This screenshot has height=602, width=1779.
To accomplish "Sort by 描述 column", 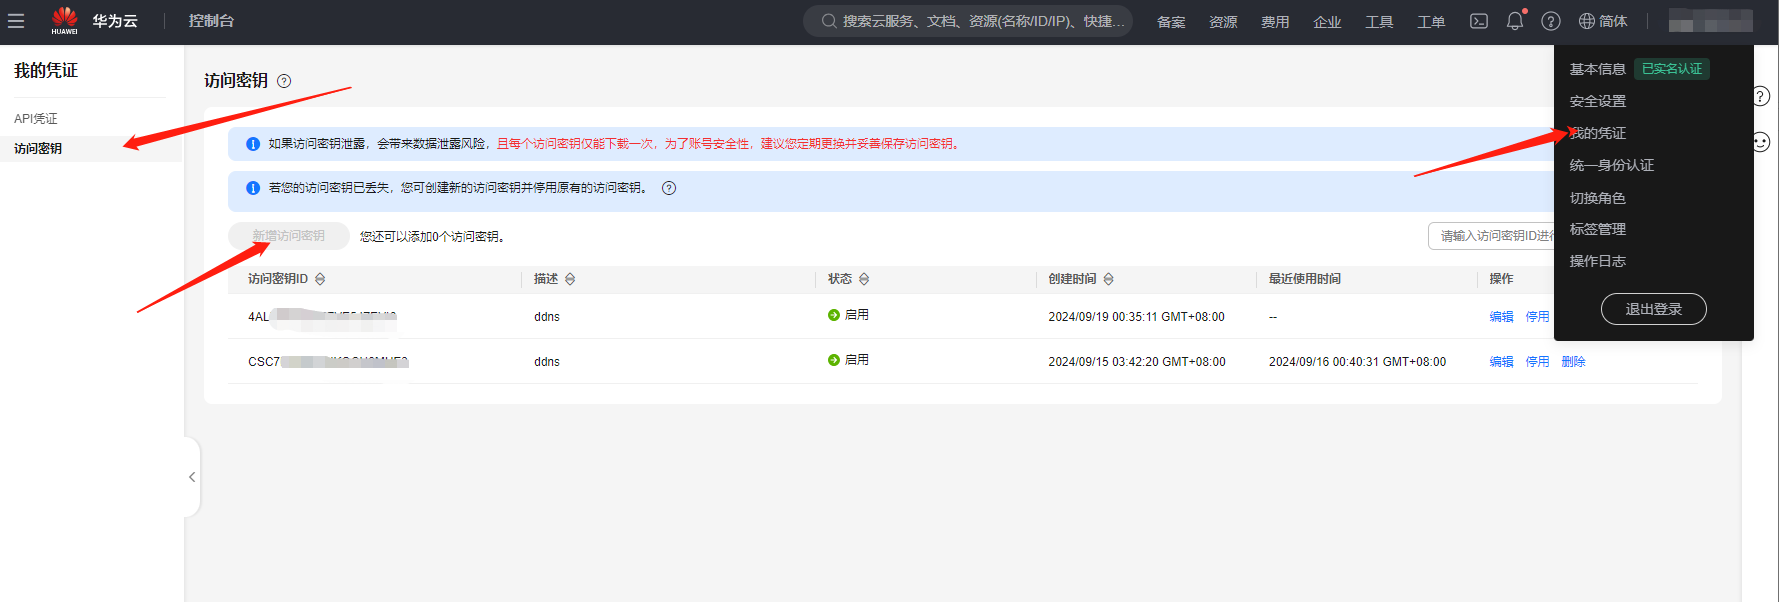I will pyautogui.click(x=570, y=279).
